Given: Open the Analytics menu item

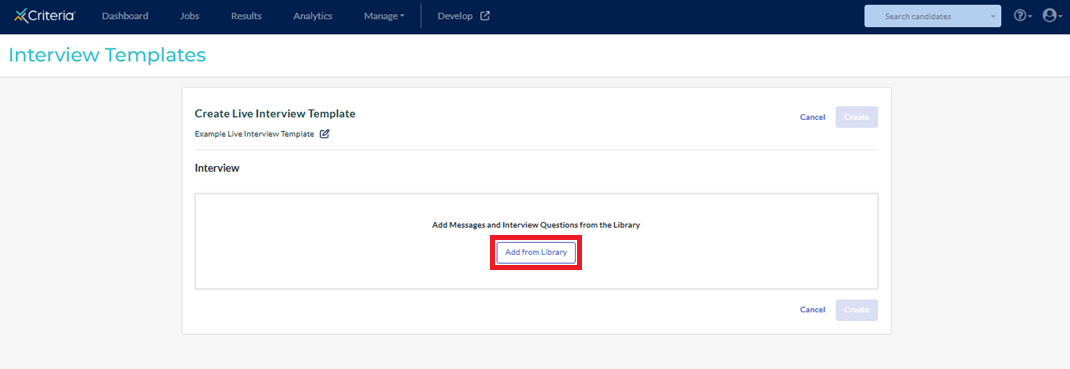Looking at the screenshot, I should (x=313, y=16).
